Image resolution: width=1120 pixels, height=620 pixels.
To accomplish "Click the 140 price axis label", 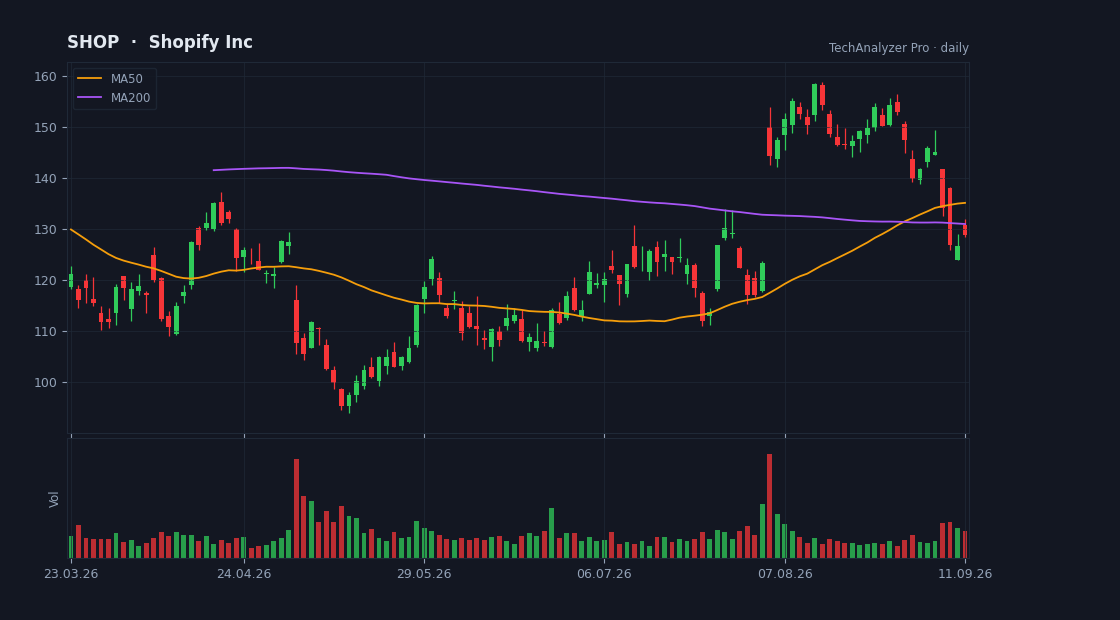I will (x=46, y=179).
